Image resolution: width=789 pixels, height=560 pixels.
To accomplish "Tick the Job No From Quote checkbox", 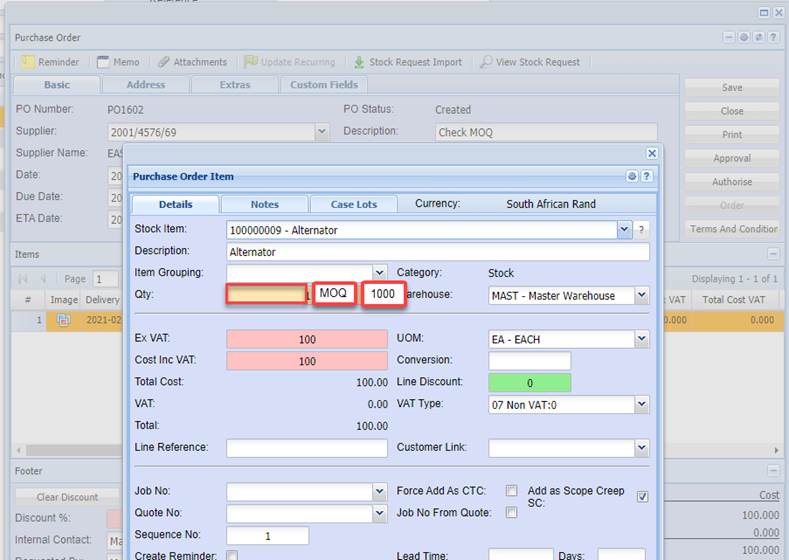I will 511,513.
